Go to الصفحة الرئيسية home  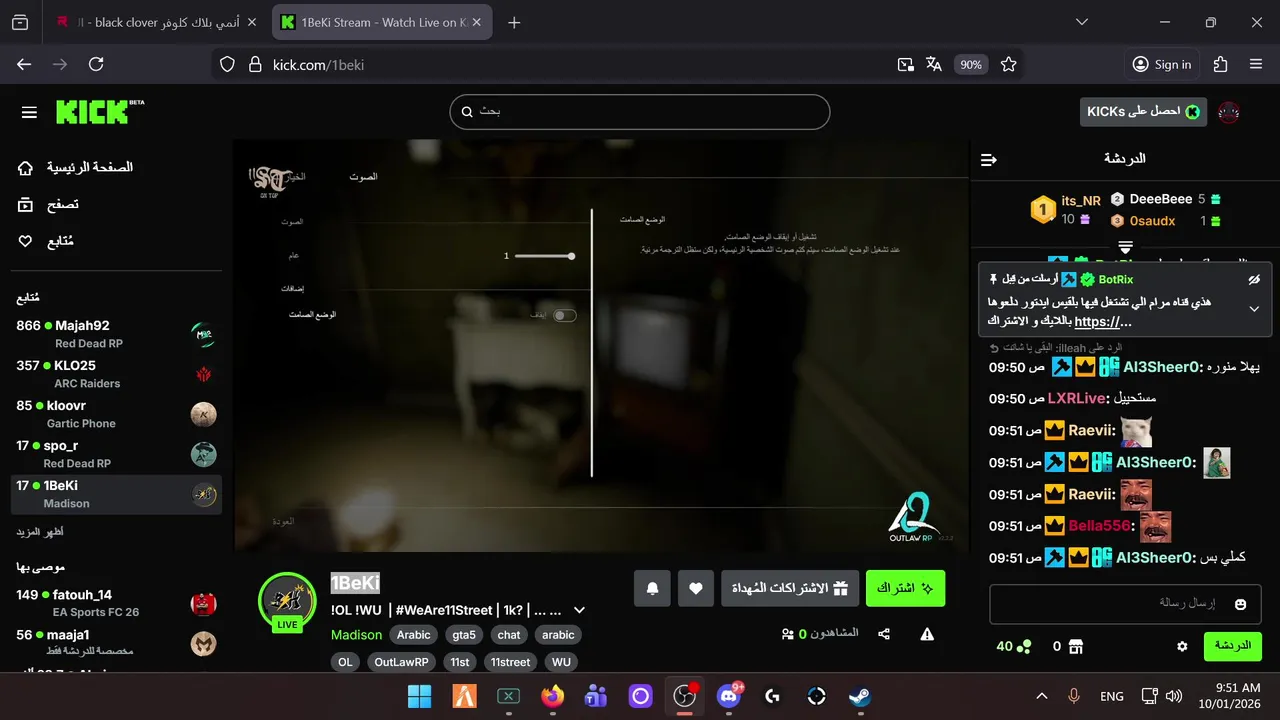[75, 167]
